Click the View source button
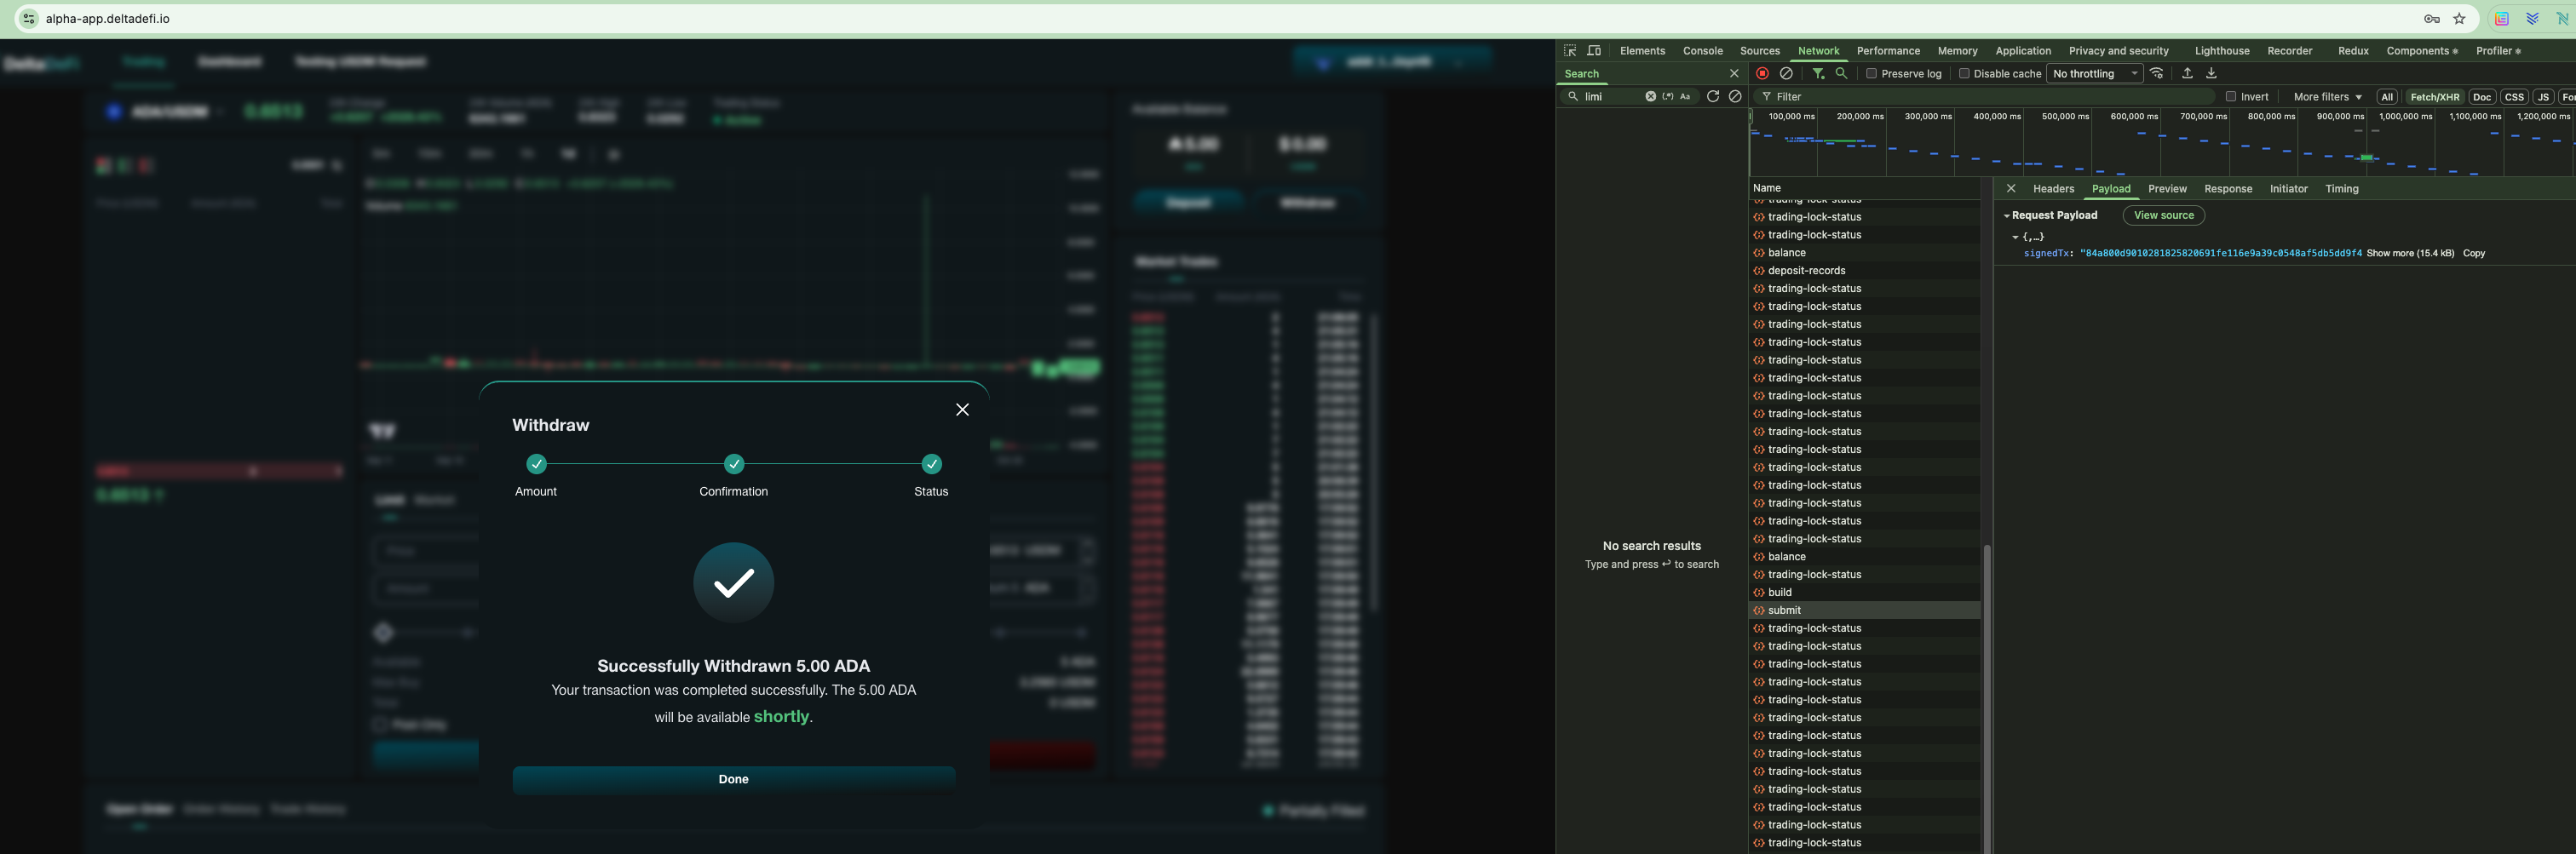The height and width of the screenshot is (854, 2576). click(x=2163, y=216)
